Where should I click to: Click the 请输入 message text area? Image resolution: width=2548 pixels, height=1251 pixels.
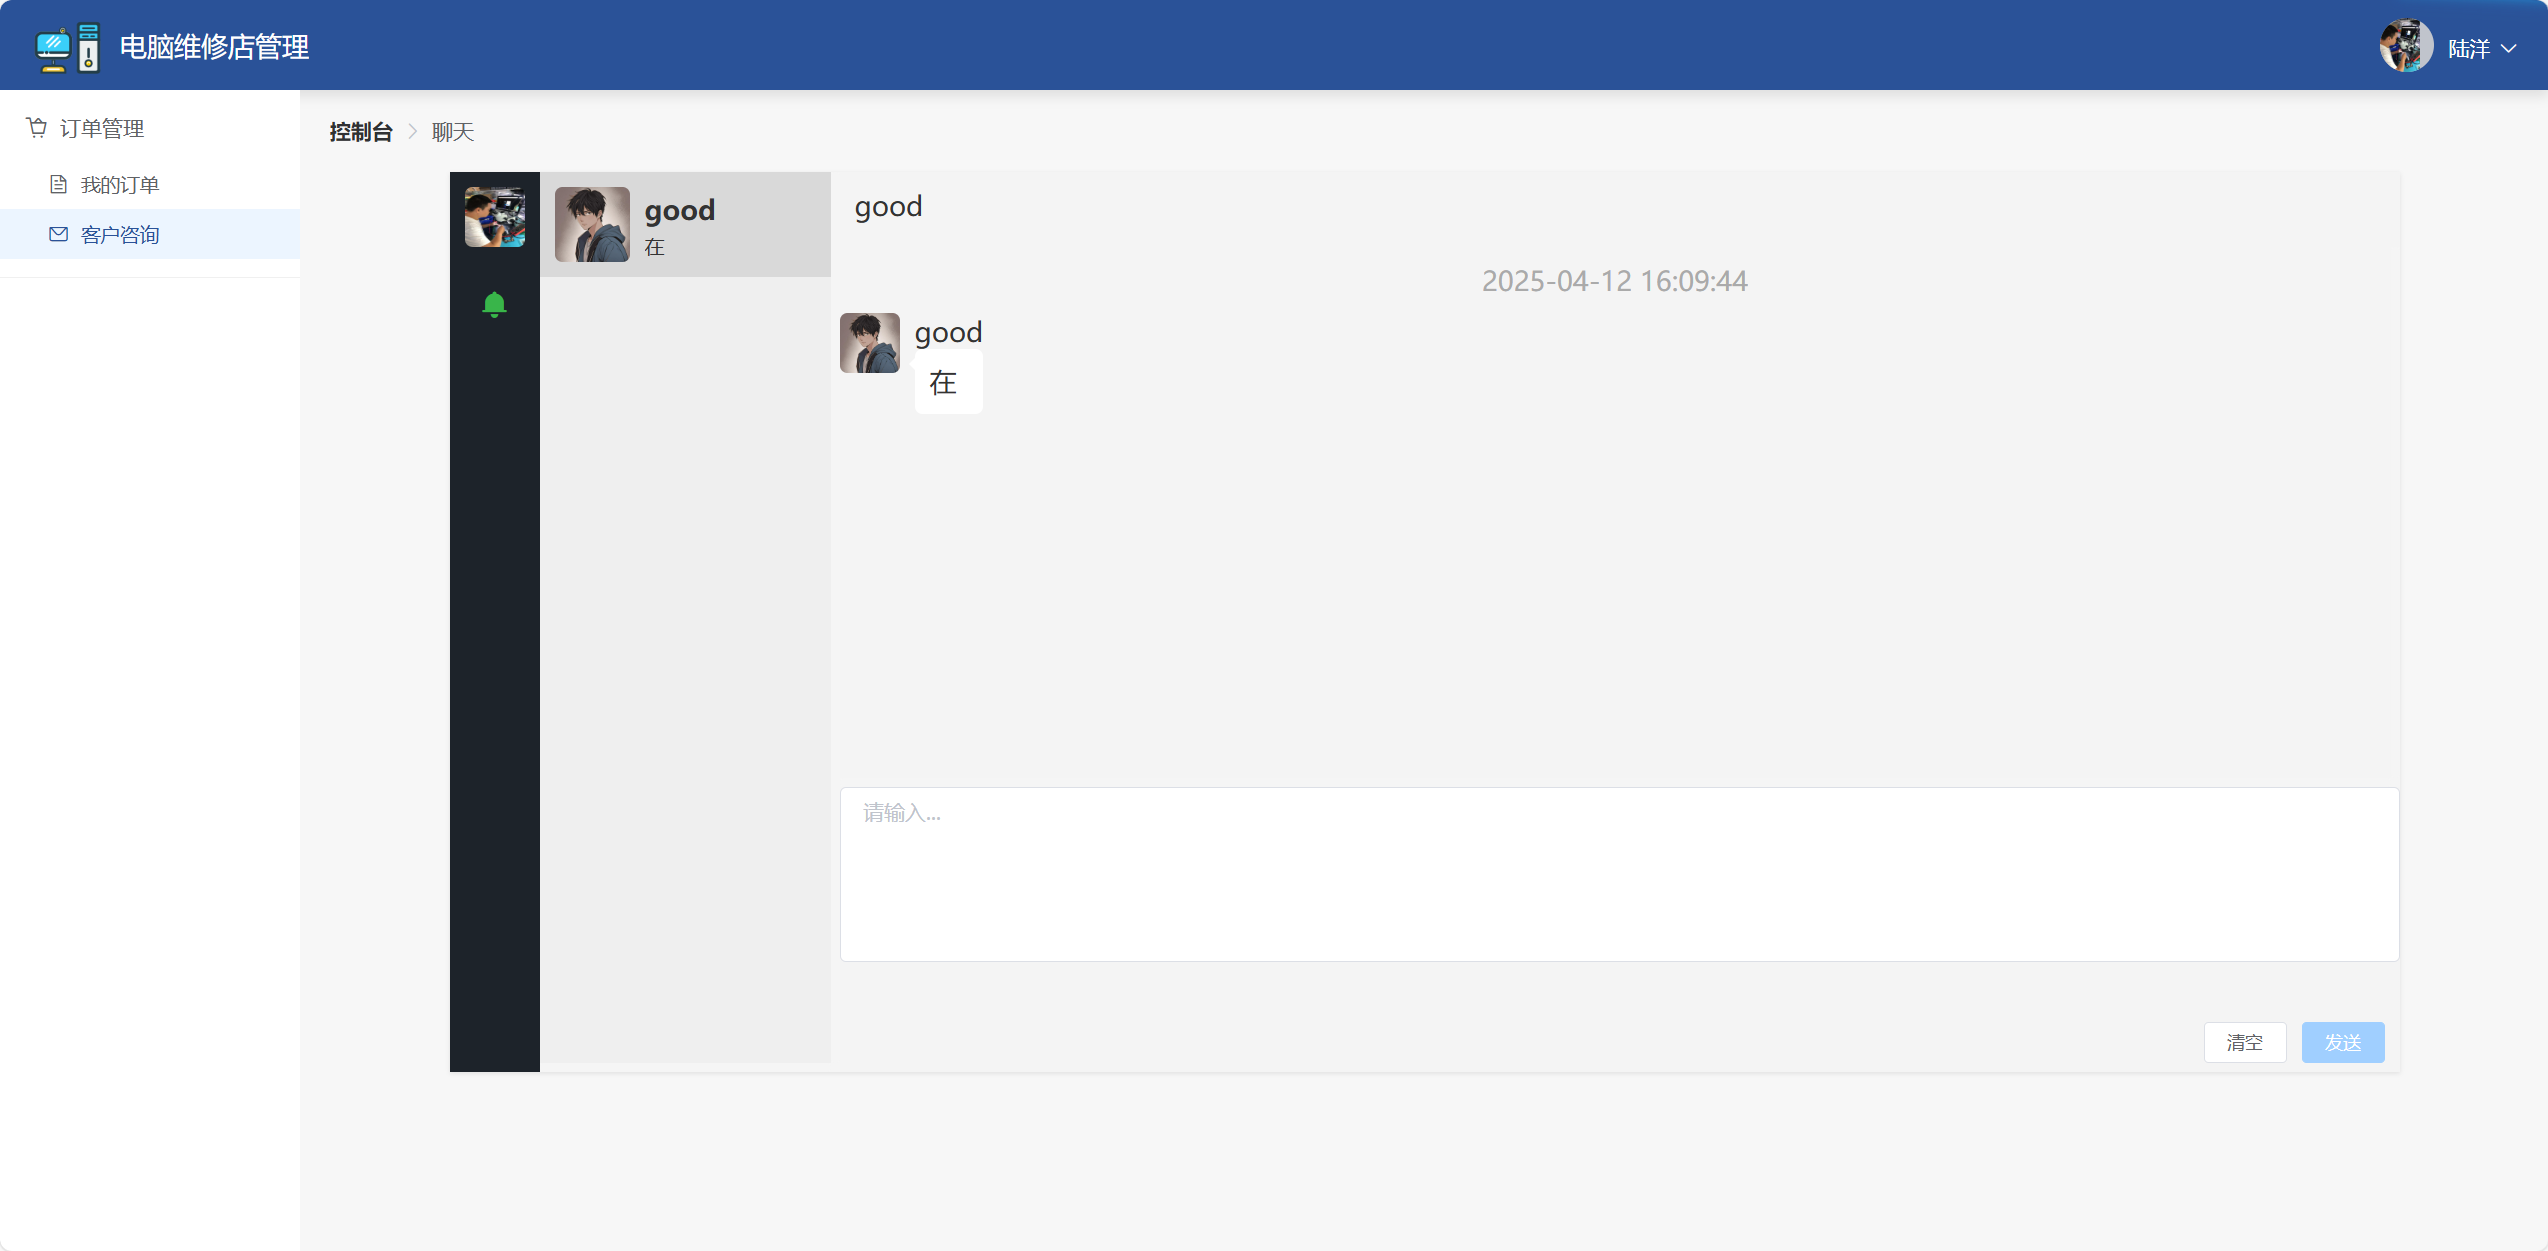coord(1619,874)
